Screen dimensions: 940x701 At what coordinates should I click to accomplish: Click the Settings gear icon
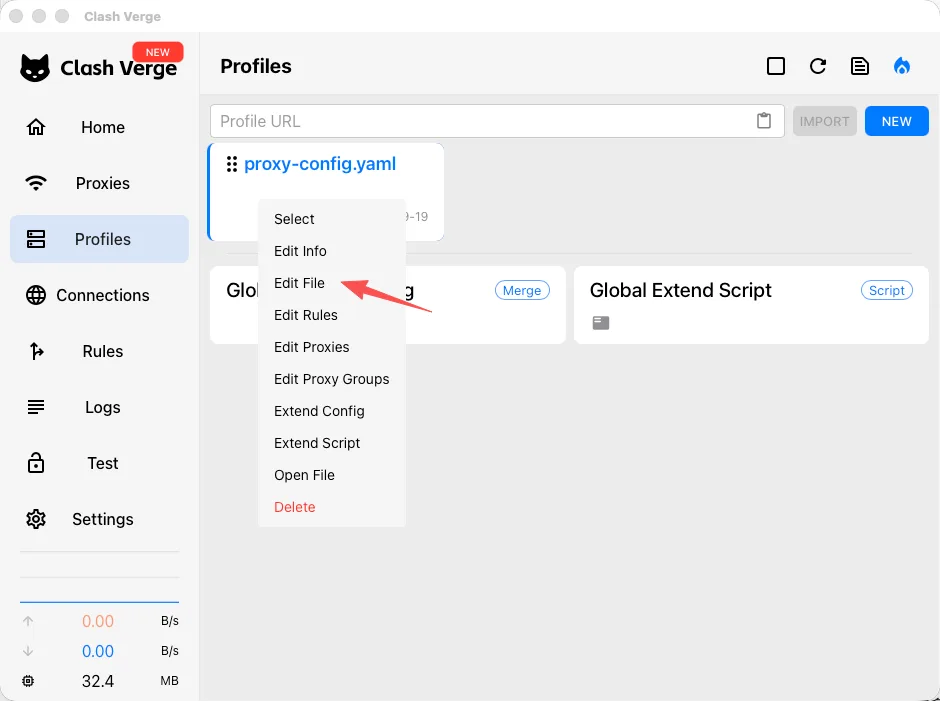[36, 519]
